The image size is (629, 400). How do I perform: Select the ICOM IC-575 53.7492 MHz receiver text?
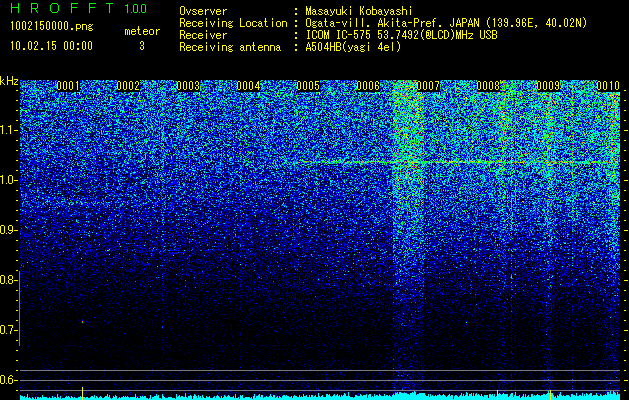pyautogui.click(x=401, y=35)
